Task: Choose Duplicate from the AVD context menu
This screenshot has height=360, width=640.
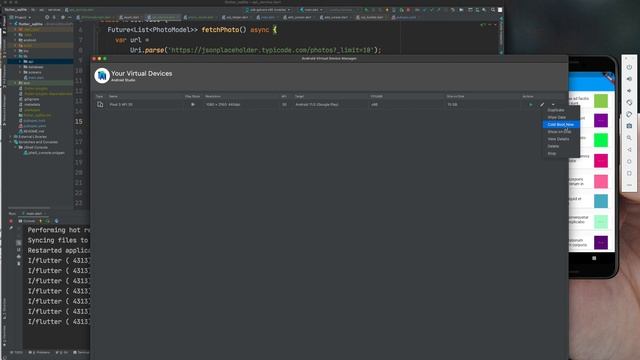Action: click(556, 110)
